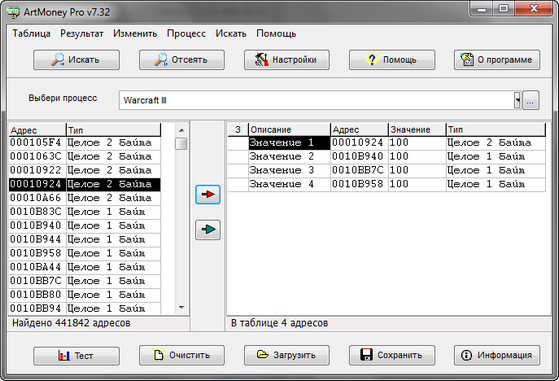
Task: Click the В таблице 4 адресов status text
Action: [x=280, y=323]
